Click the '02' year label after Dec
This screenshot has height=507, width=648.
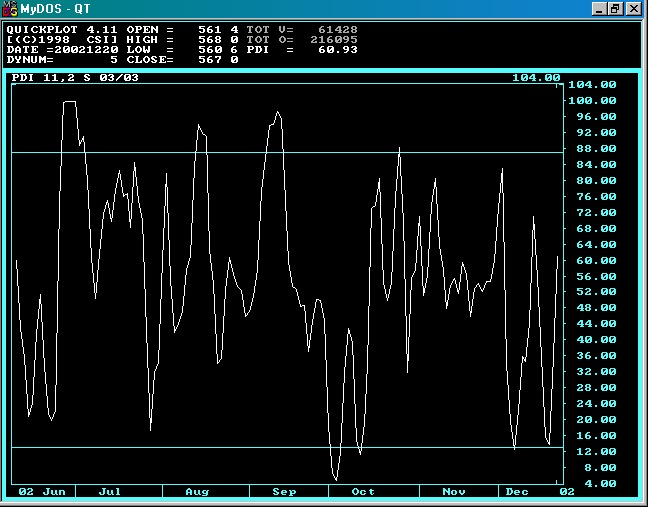[567, 492]
